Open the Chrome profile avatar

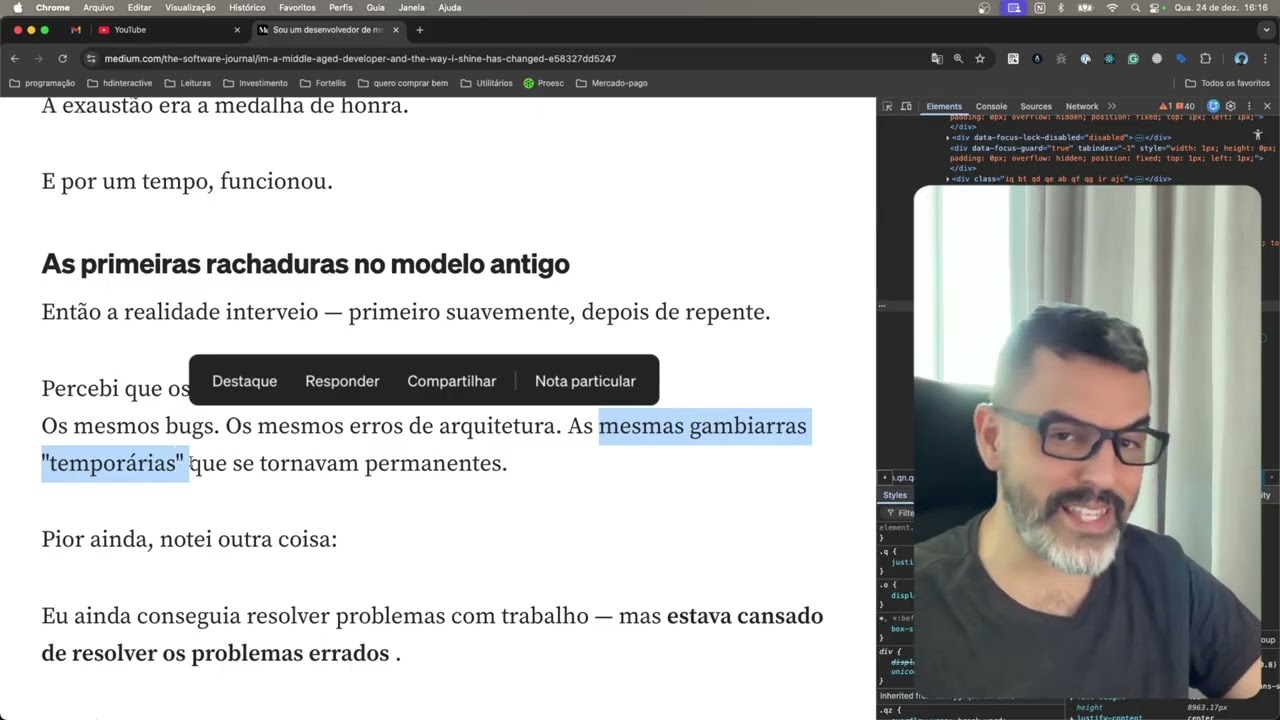click(1241, 59)
